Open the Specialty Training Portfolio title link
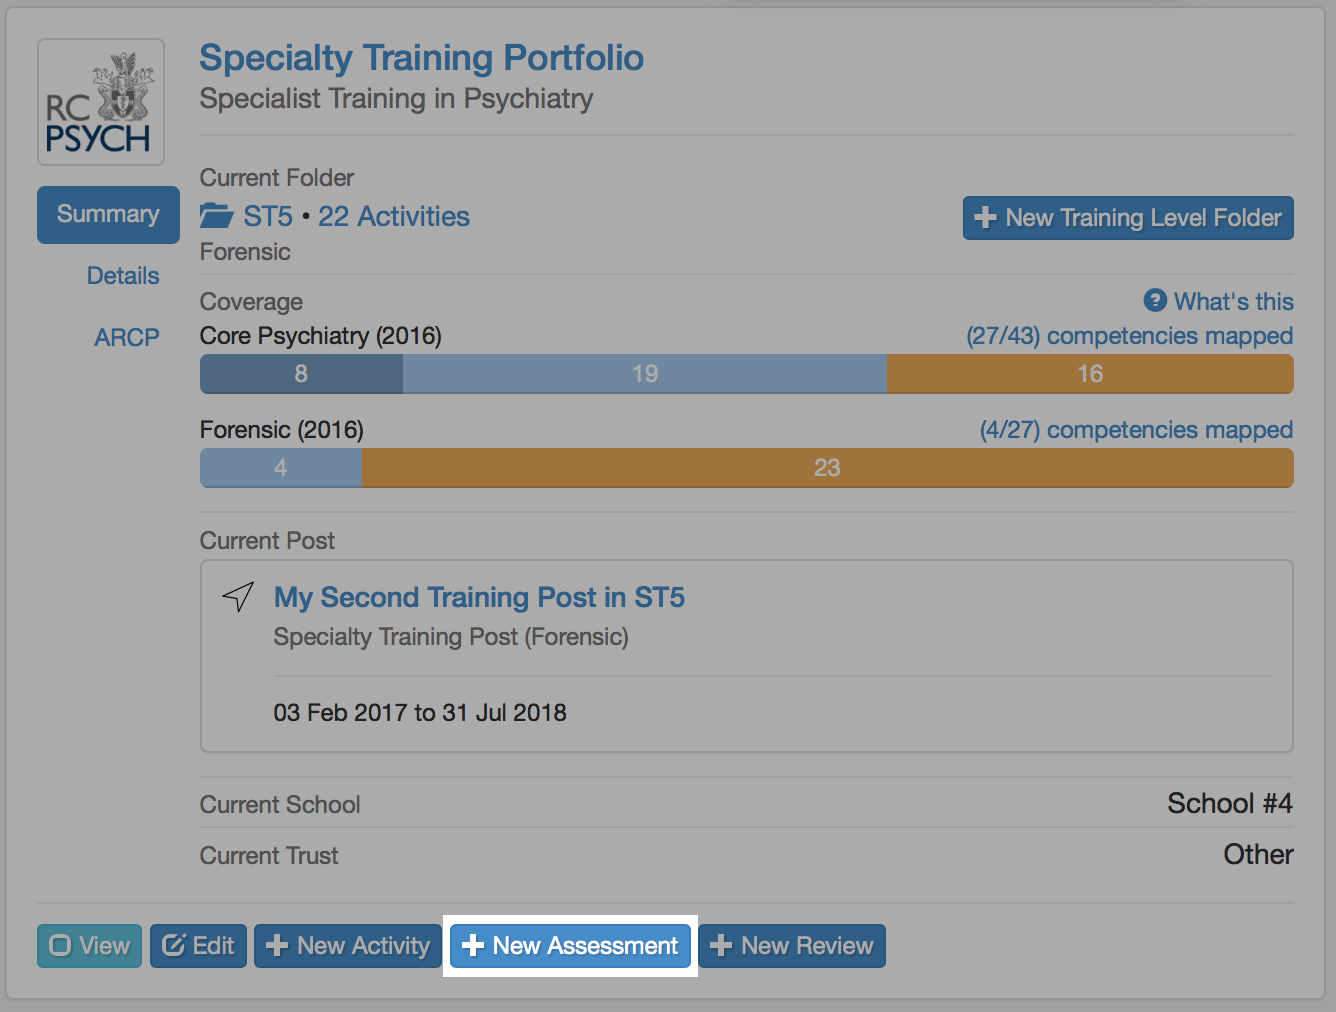Viewport: 1336px width, 1012px height. tap(421, 58)
